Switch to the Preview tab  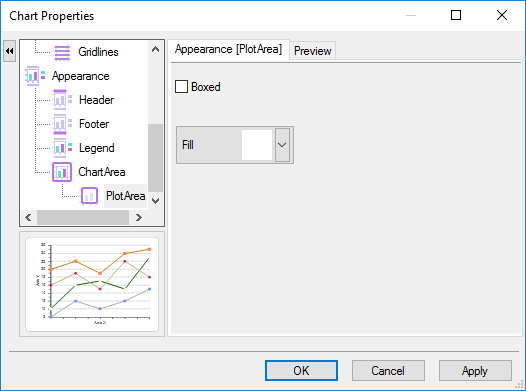tap(312, 51)
